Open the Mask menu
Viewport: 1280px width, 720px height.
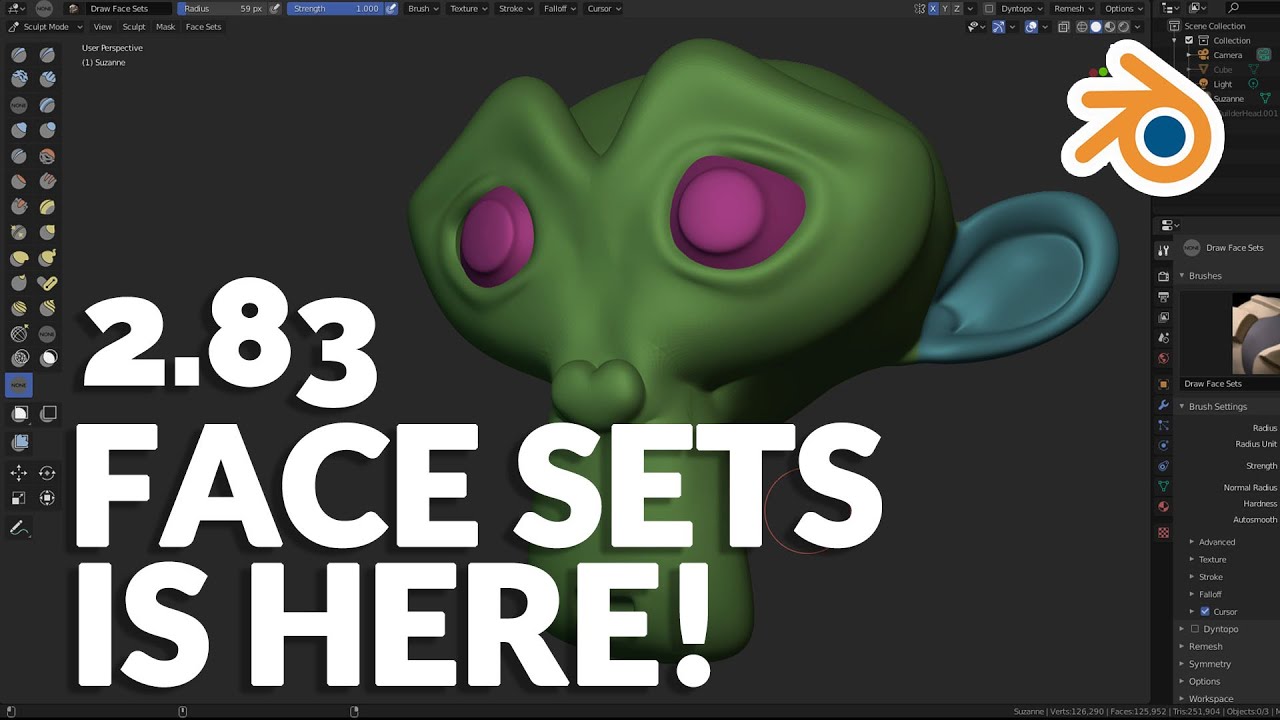coord(165,27)
